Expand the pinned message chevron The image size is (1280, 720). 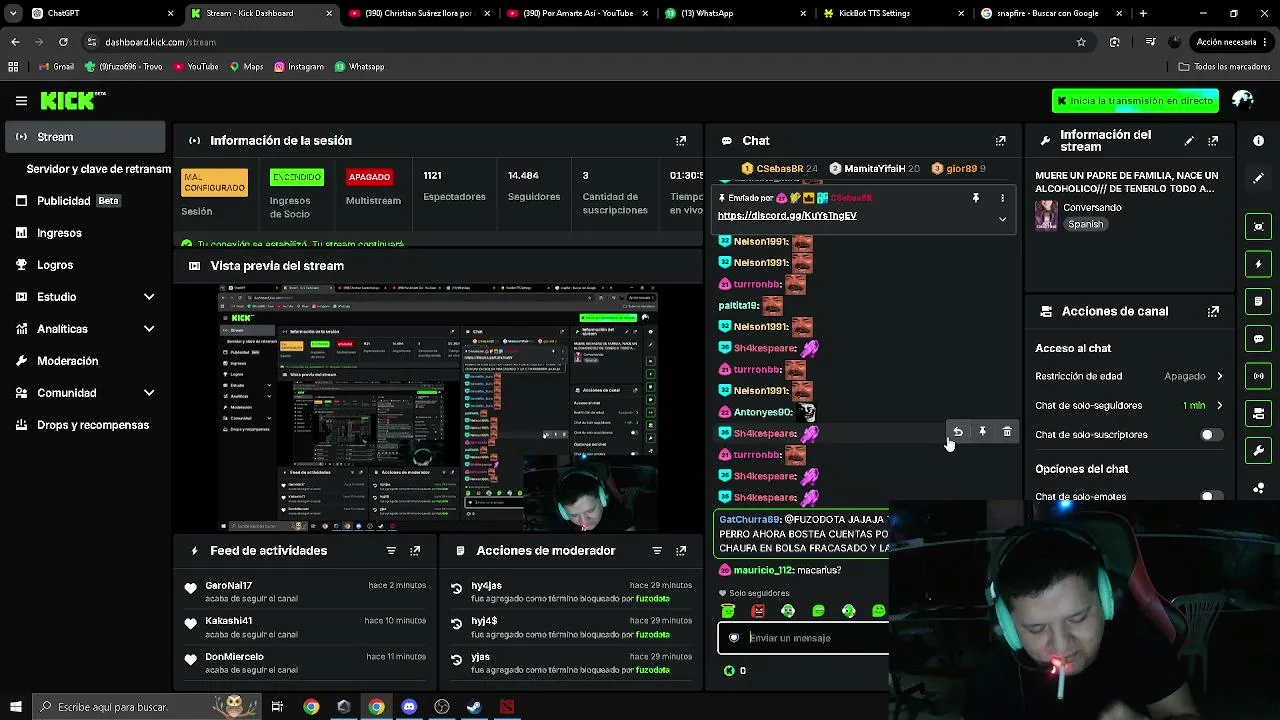click(1002, 219)
